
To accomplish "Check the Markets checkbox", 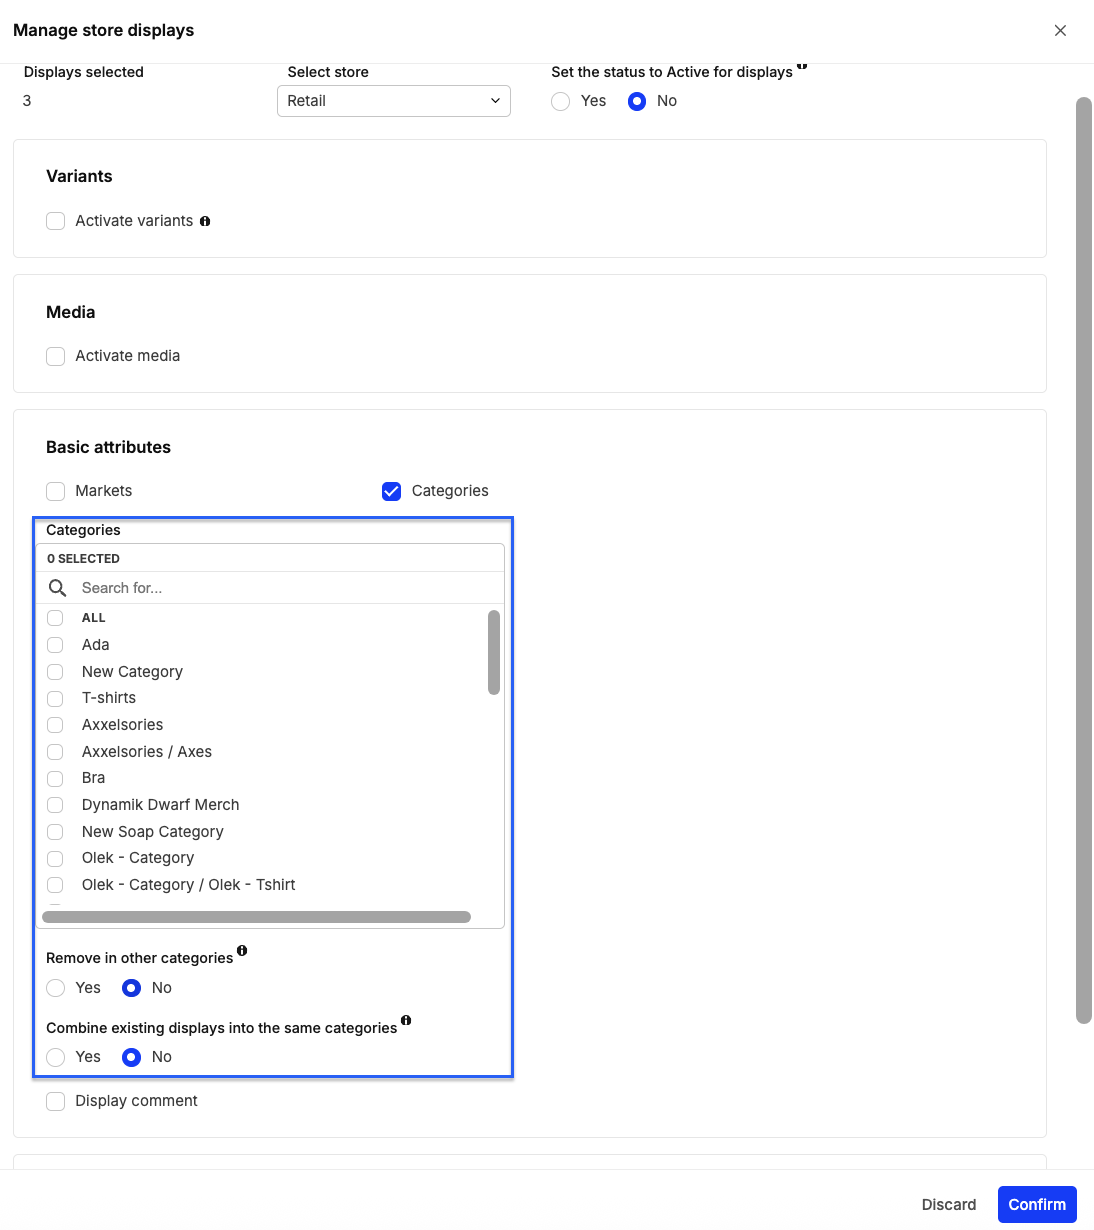I will tap(56, 491).
